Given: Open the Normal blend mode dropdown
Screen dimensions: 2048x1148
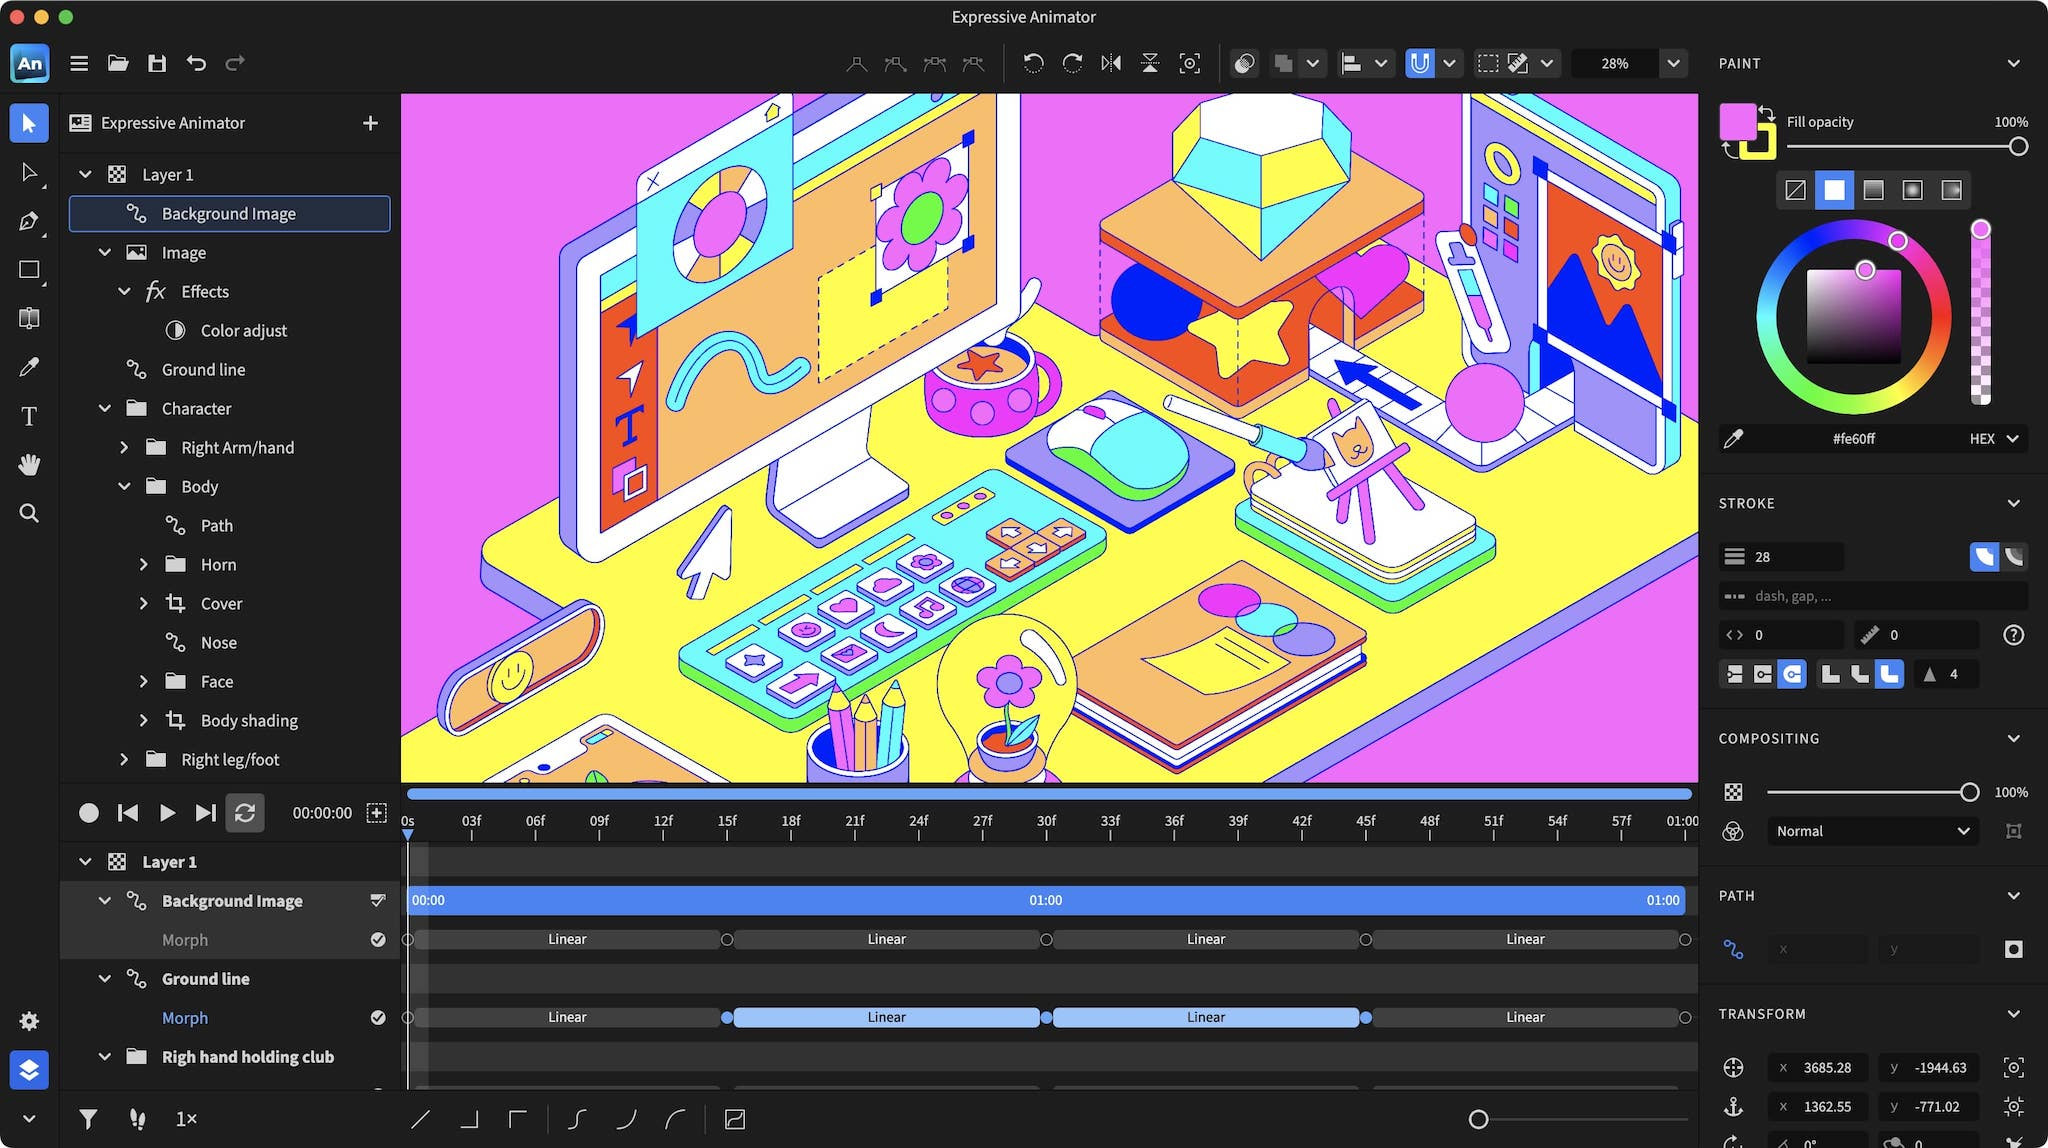Looking at the screenshot, I should pos(1871,831).
